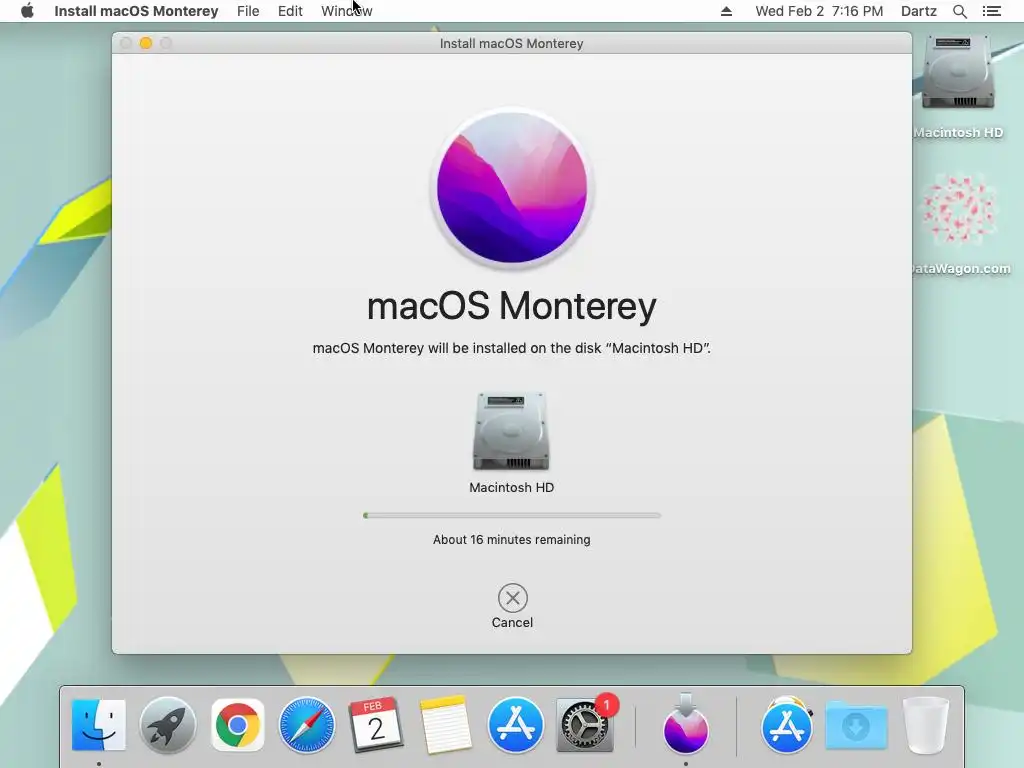Open Spotlight search magnifier
The width and height of the screenshot is (1024, 768).
(x=959, y=11)
